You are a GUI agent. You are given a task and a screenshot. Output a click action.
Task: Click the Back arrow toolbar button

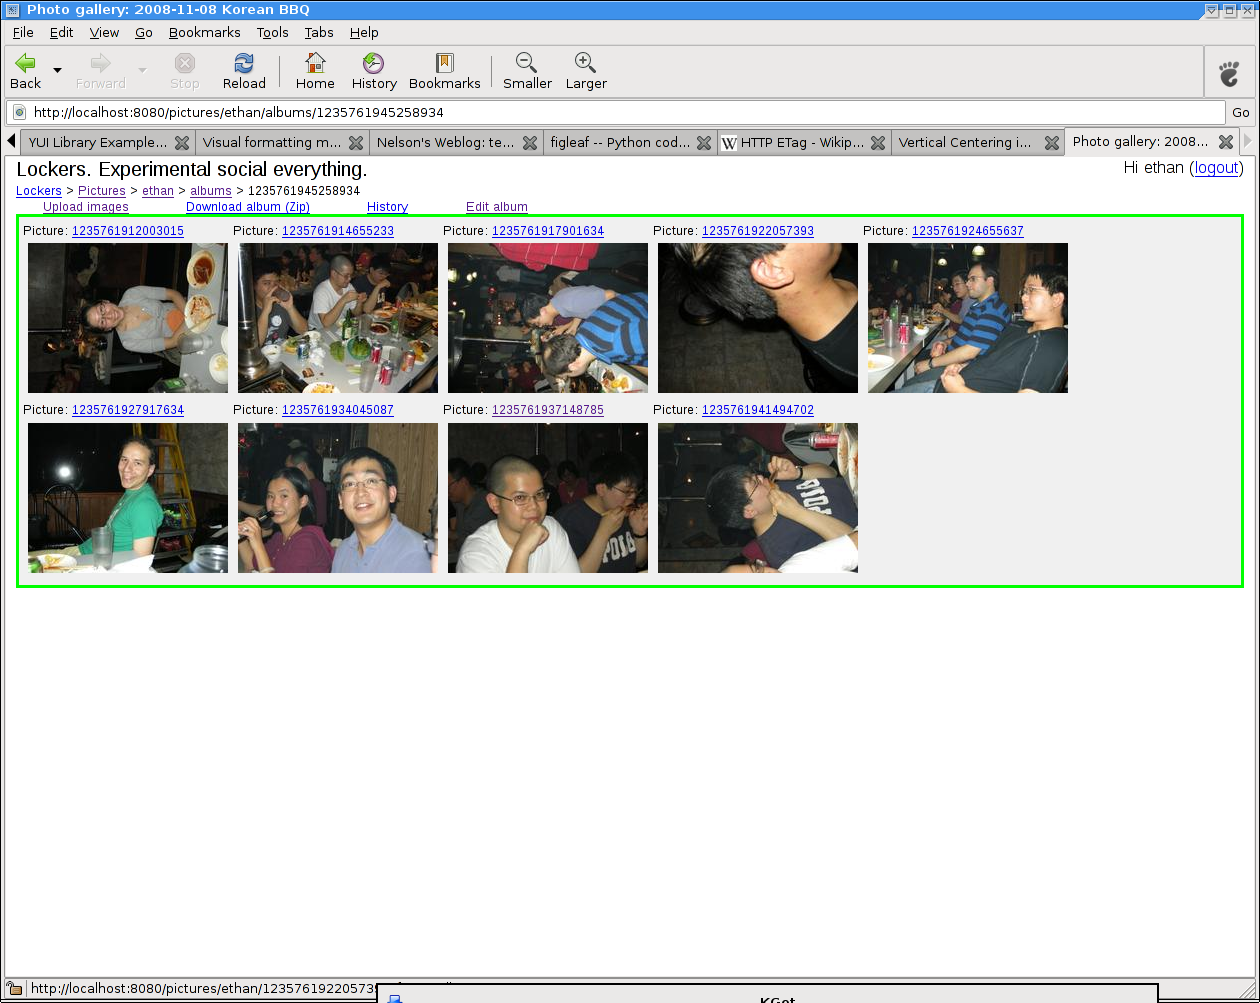tap(25, 71)
